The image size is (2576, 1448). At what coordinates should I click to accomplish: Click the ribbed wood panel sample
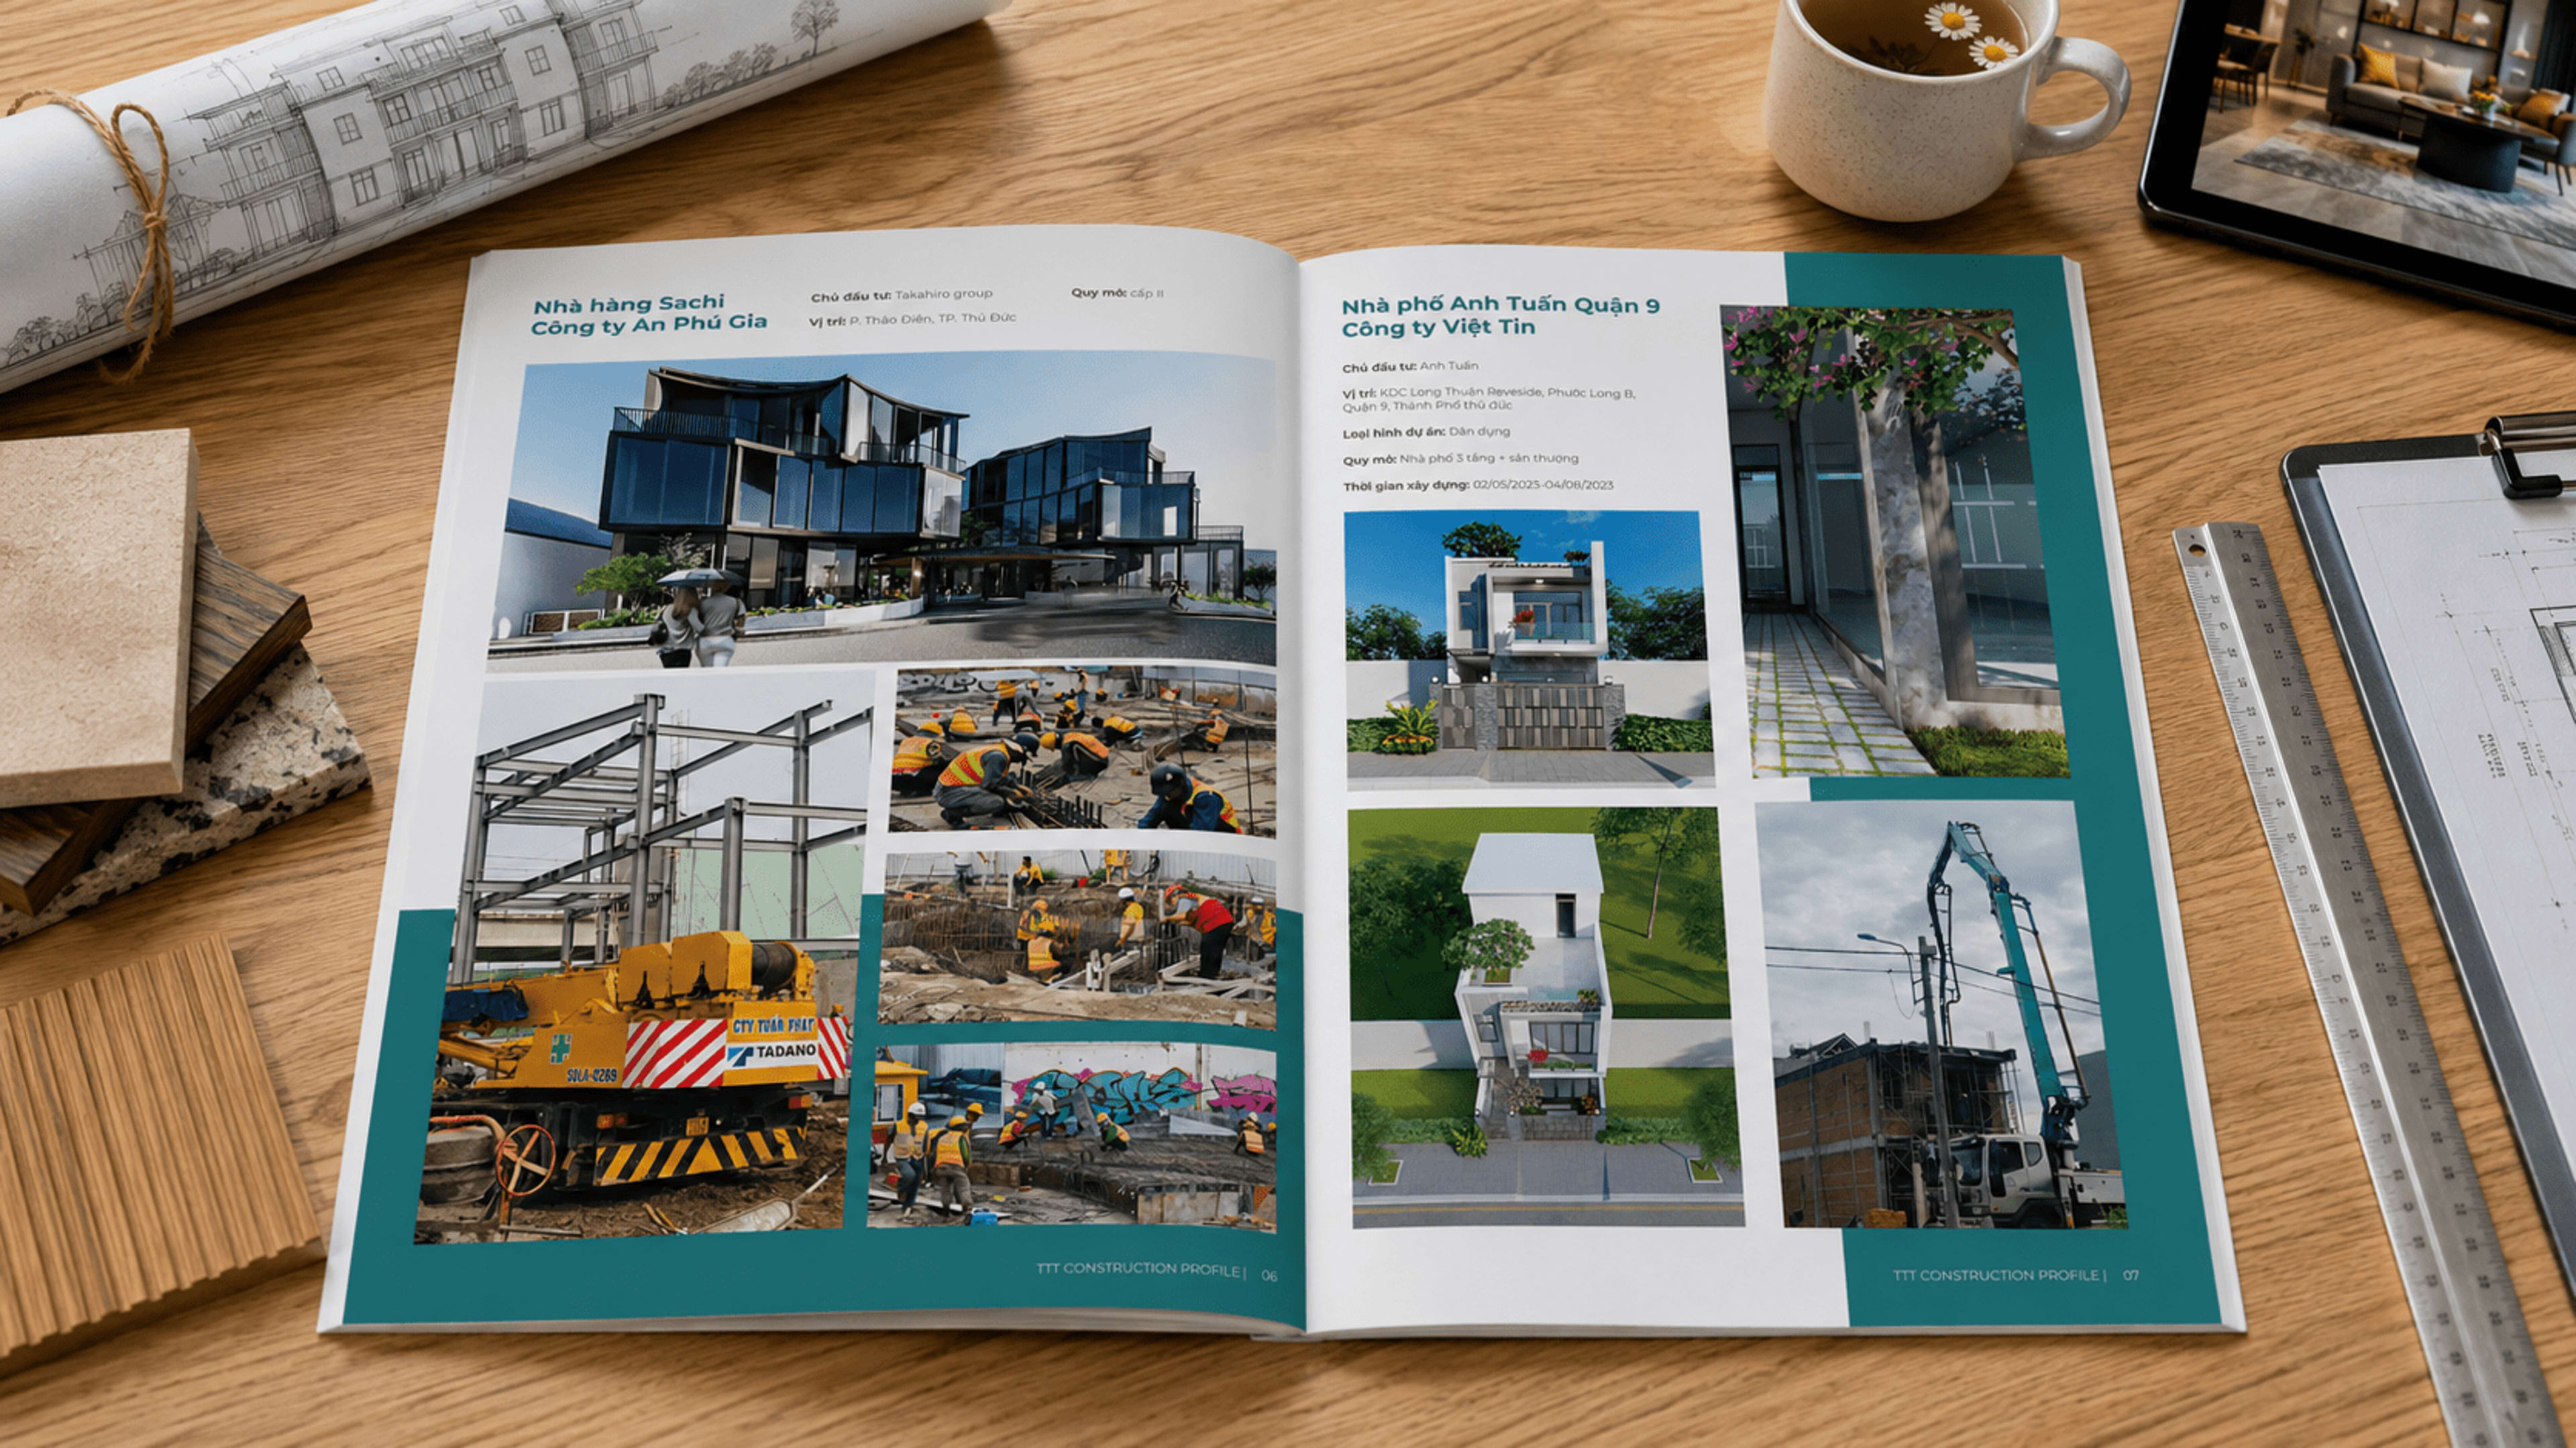coord(150,1140)
